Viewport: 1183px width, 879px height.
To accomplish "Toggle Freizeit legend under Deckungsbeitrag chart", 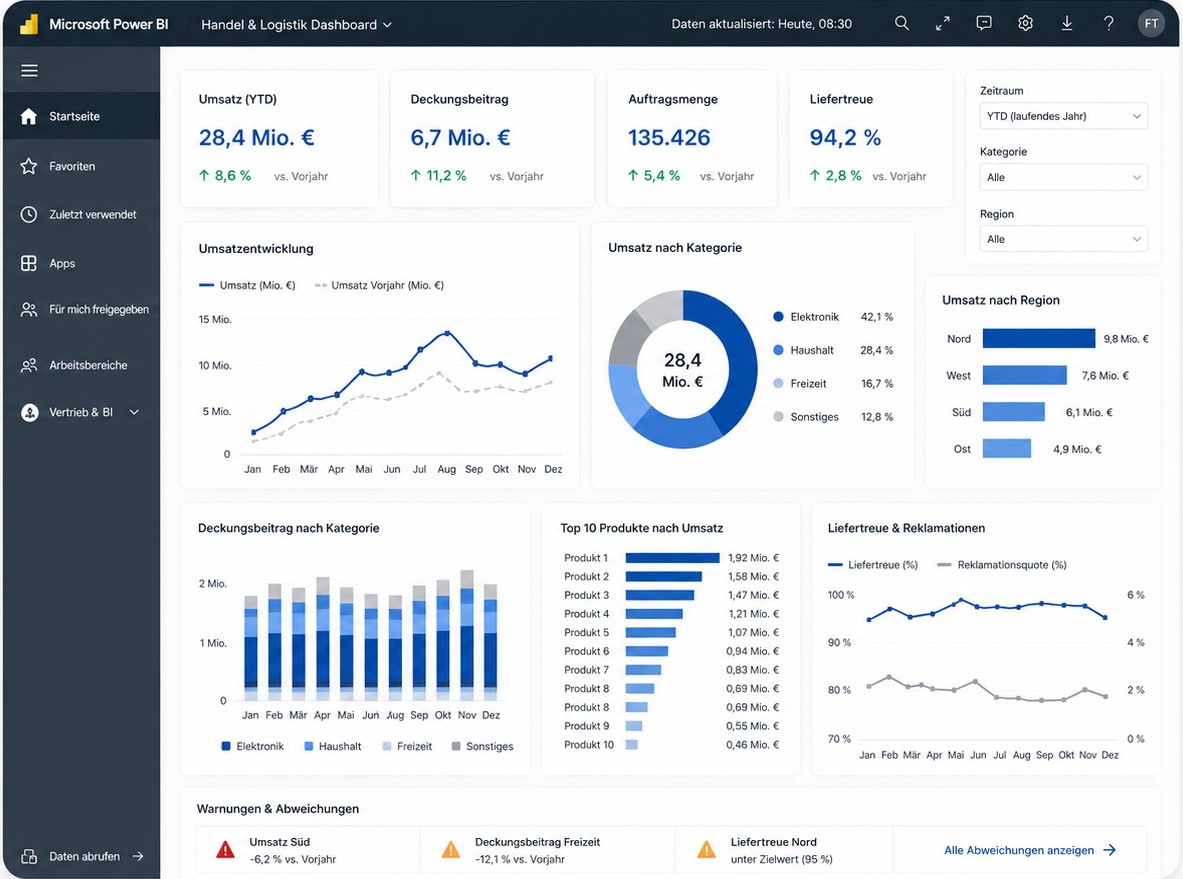I will coord(407,746).
